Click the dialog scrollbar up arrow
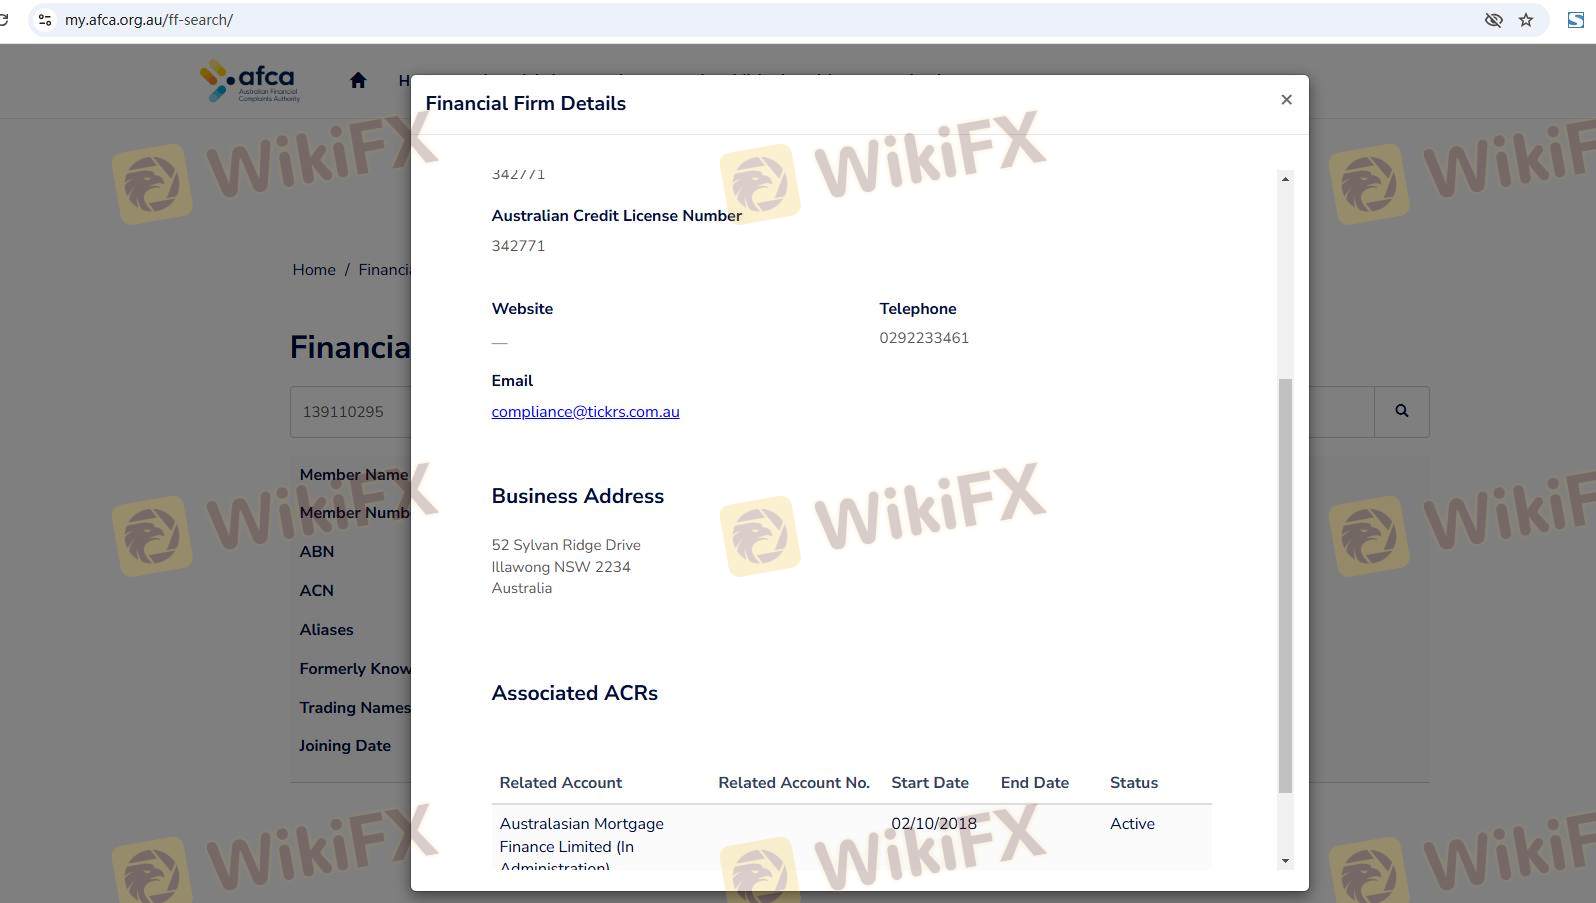 tap(1285, 179)
